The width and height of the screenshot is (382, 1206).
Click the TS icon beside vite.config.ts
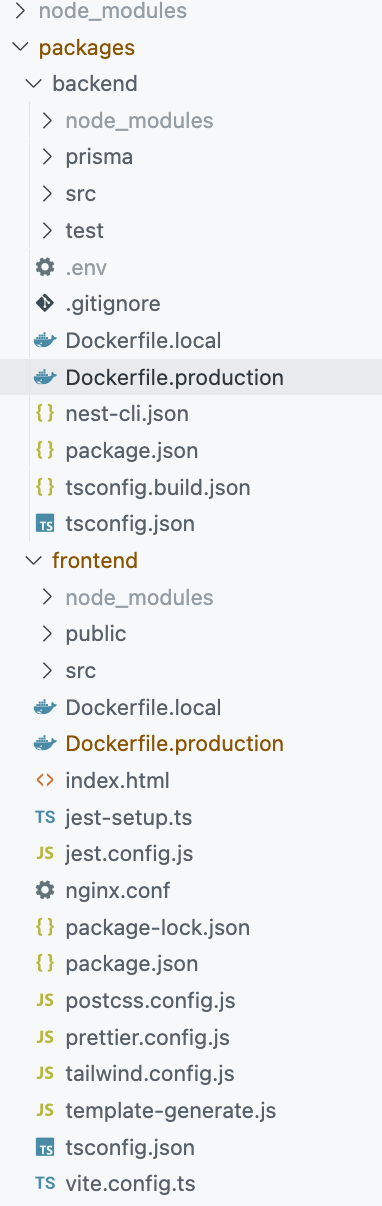(45, 1183)
